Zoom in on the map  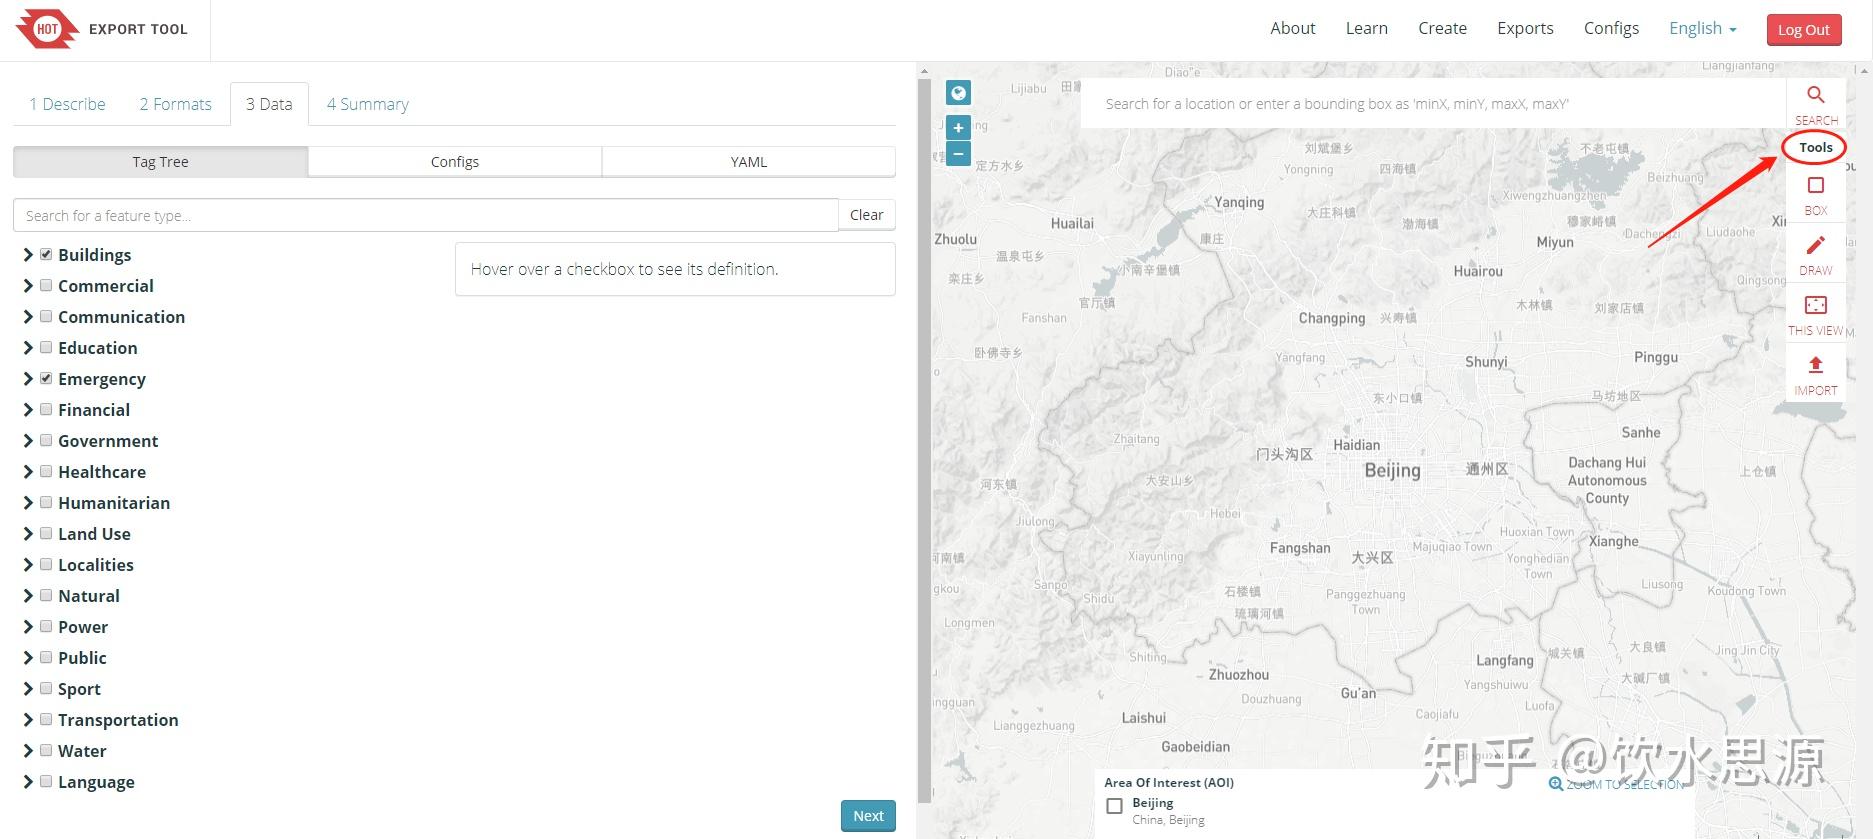pos(958,128)
